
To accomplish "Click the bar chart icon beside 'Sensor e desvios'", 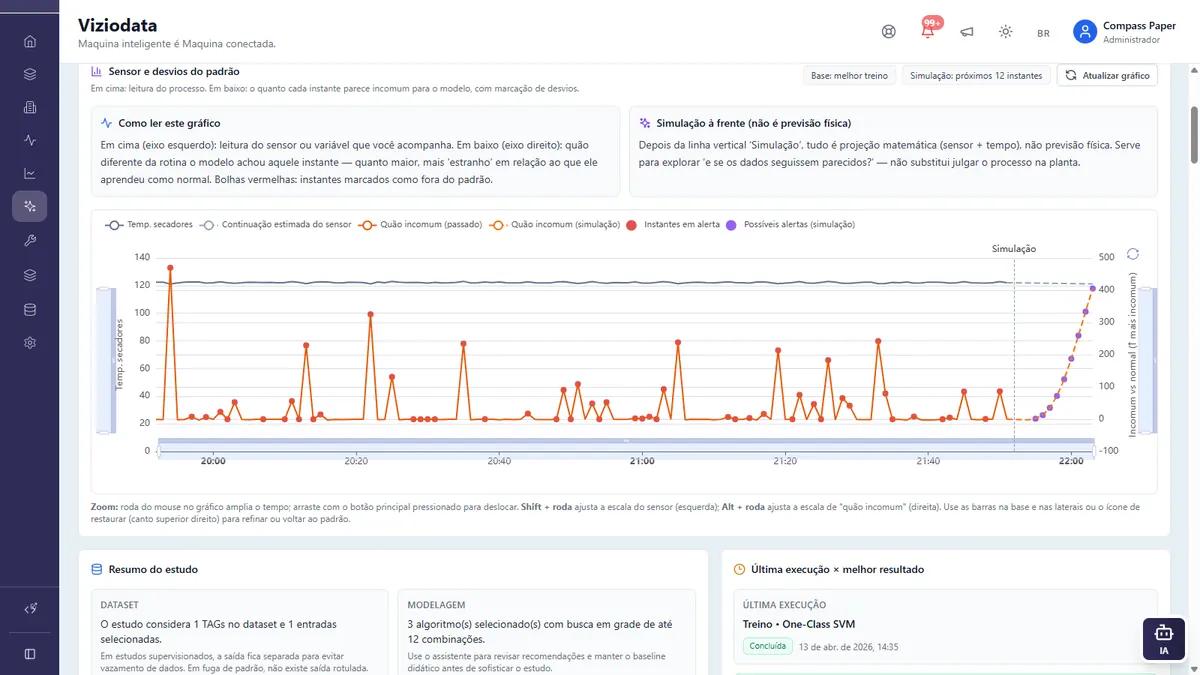I will click(97, 72).
